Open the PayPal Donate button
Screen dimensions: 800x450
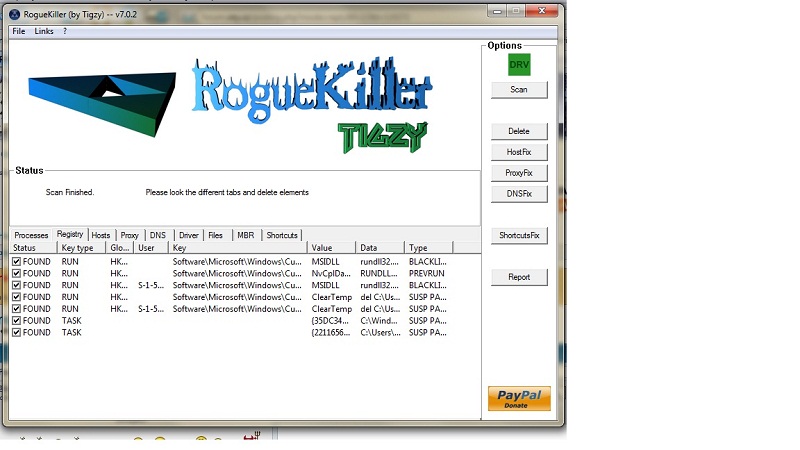[519, 398]
